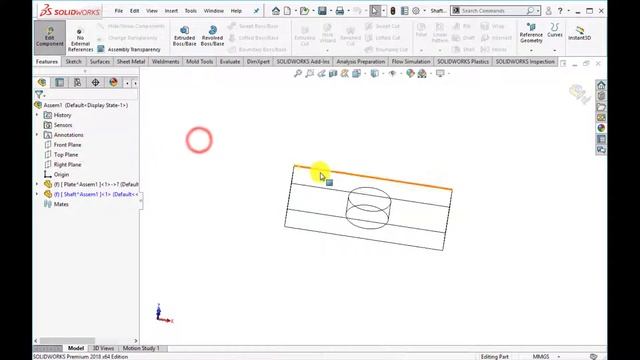Open the Insert menu
This screenshot has width=640, height=360.
(171, 11)
